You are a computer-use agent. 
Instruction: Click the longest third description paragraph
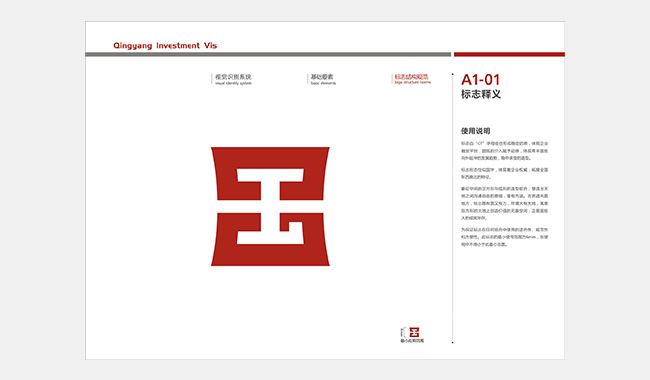[504, 203]
